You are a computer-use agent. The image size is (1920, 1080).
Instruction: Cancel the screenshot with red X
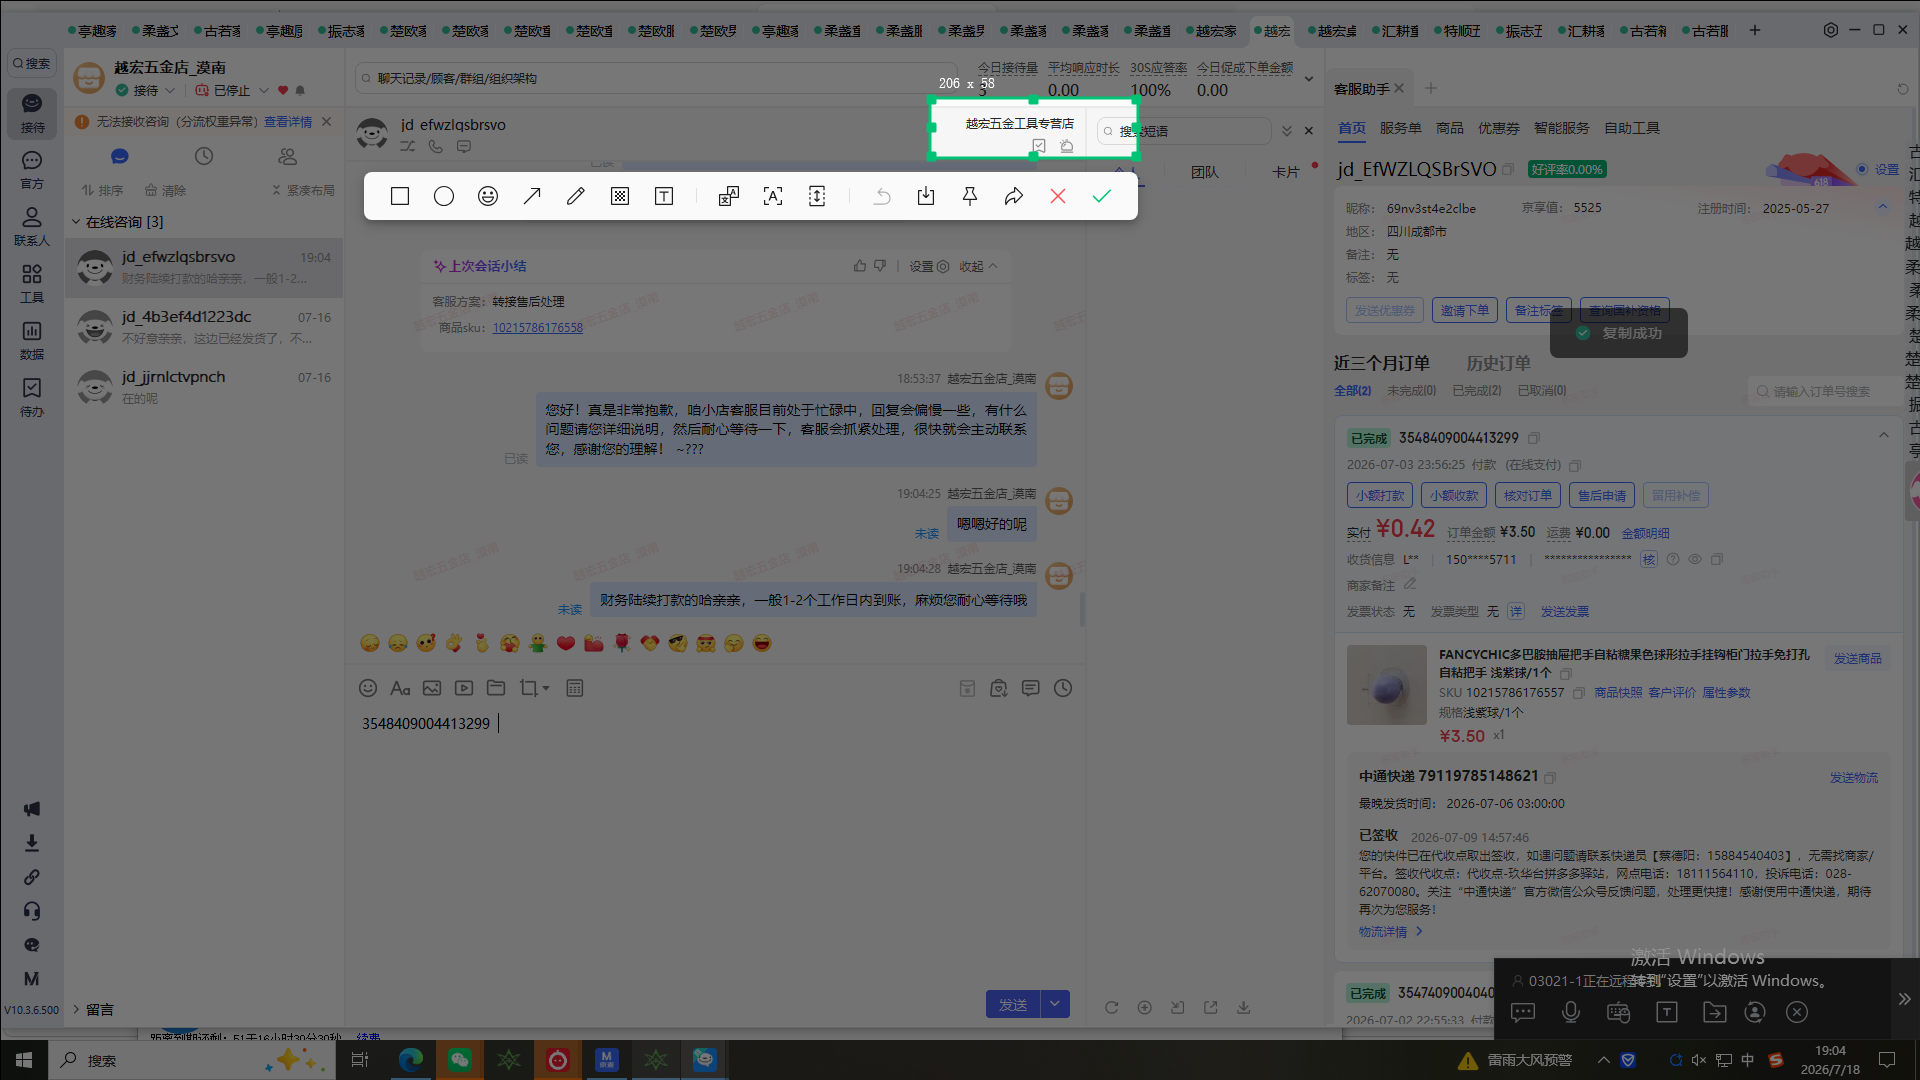(x=1058, y=196)
